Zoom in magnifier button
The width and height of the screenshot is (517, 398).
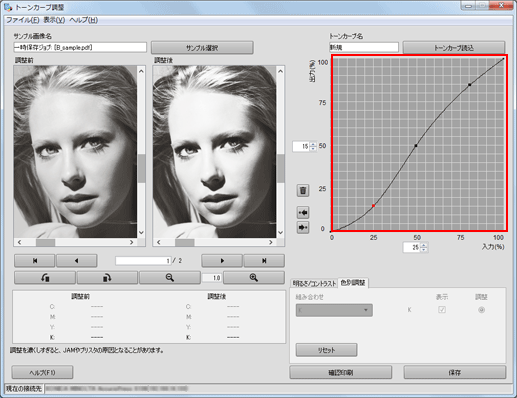pyautogui.click(x=254, y=277)
